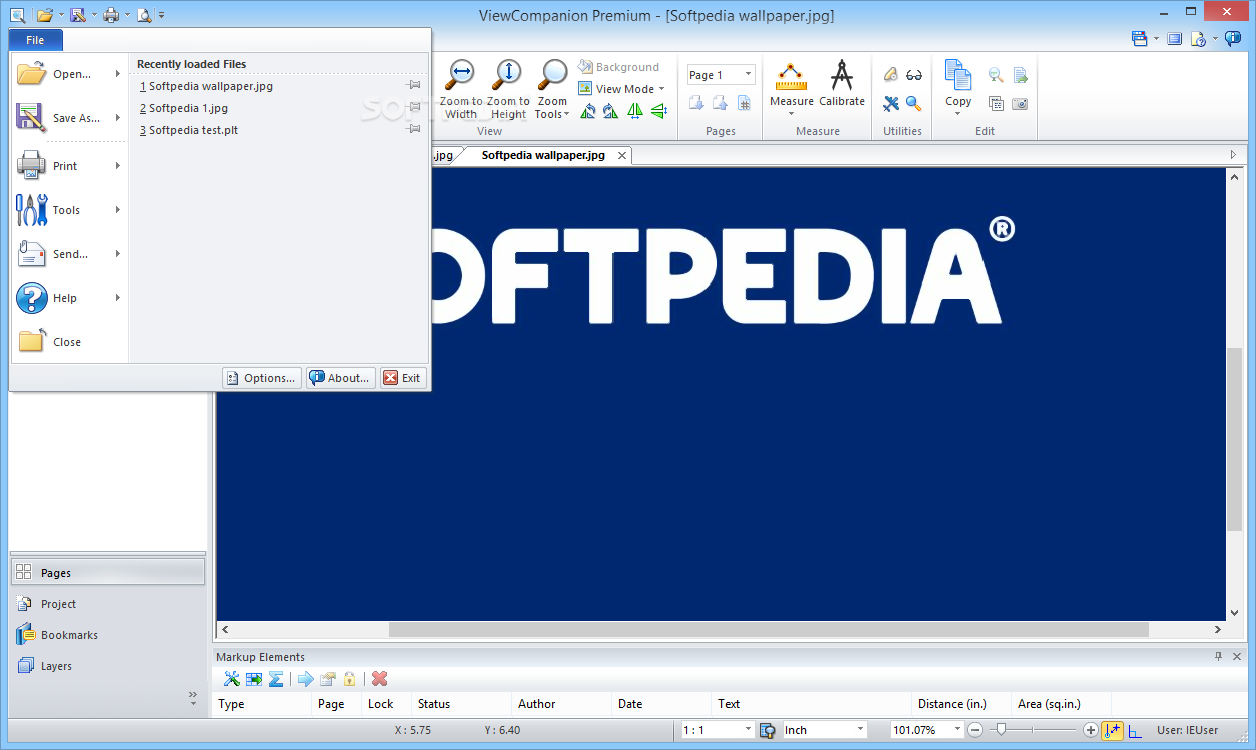Screen dimensions: 1256x750
Task: Expand the View Mode dropdown
Action: point(661,89)
